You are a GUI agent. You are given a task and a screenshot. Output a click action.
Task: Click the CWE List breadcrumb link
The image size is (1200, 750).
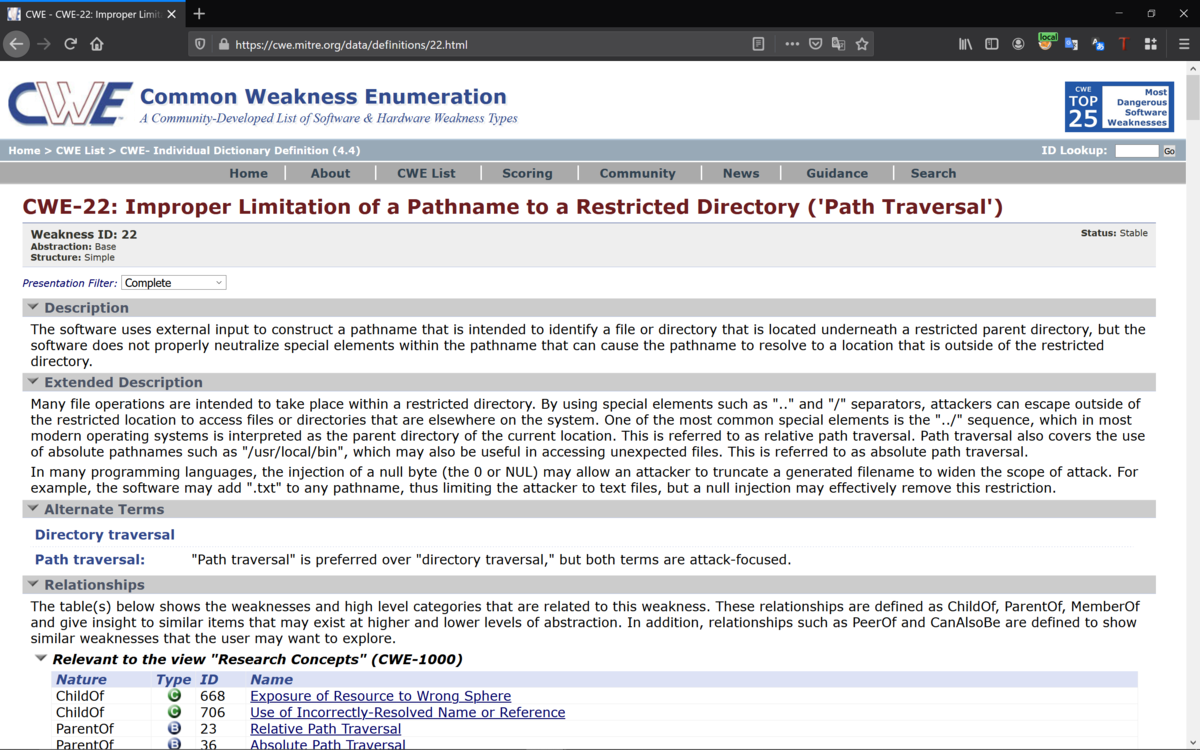tap(80, 150)
